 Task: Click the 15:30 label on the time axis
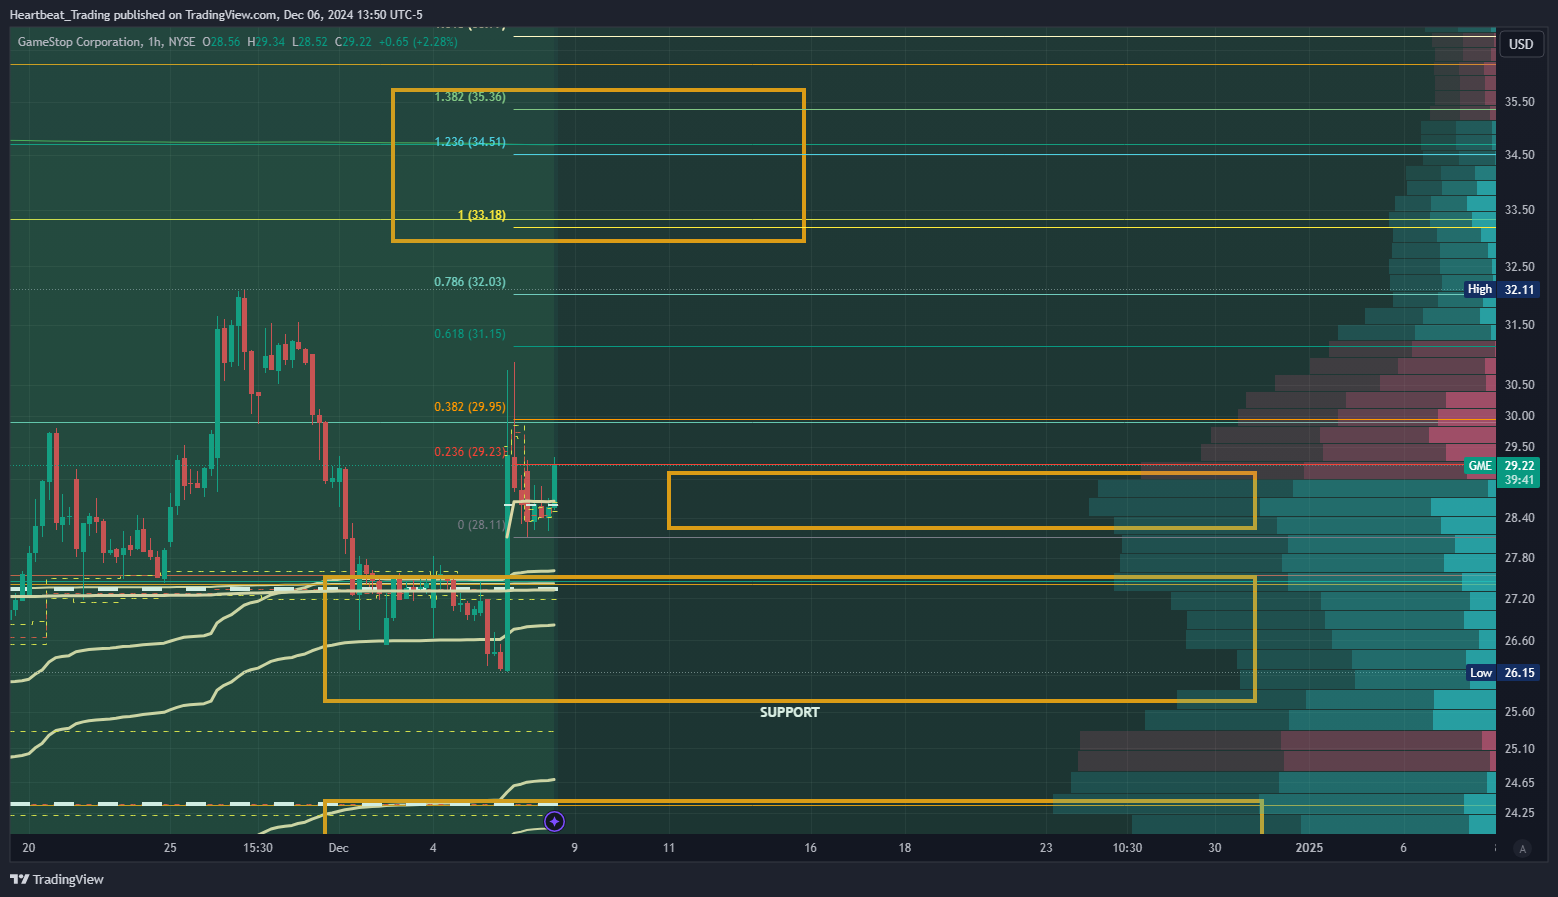258,848
